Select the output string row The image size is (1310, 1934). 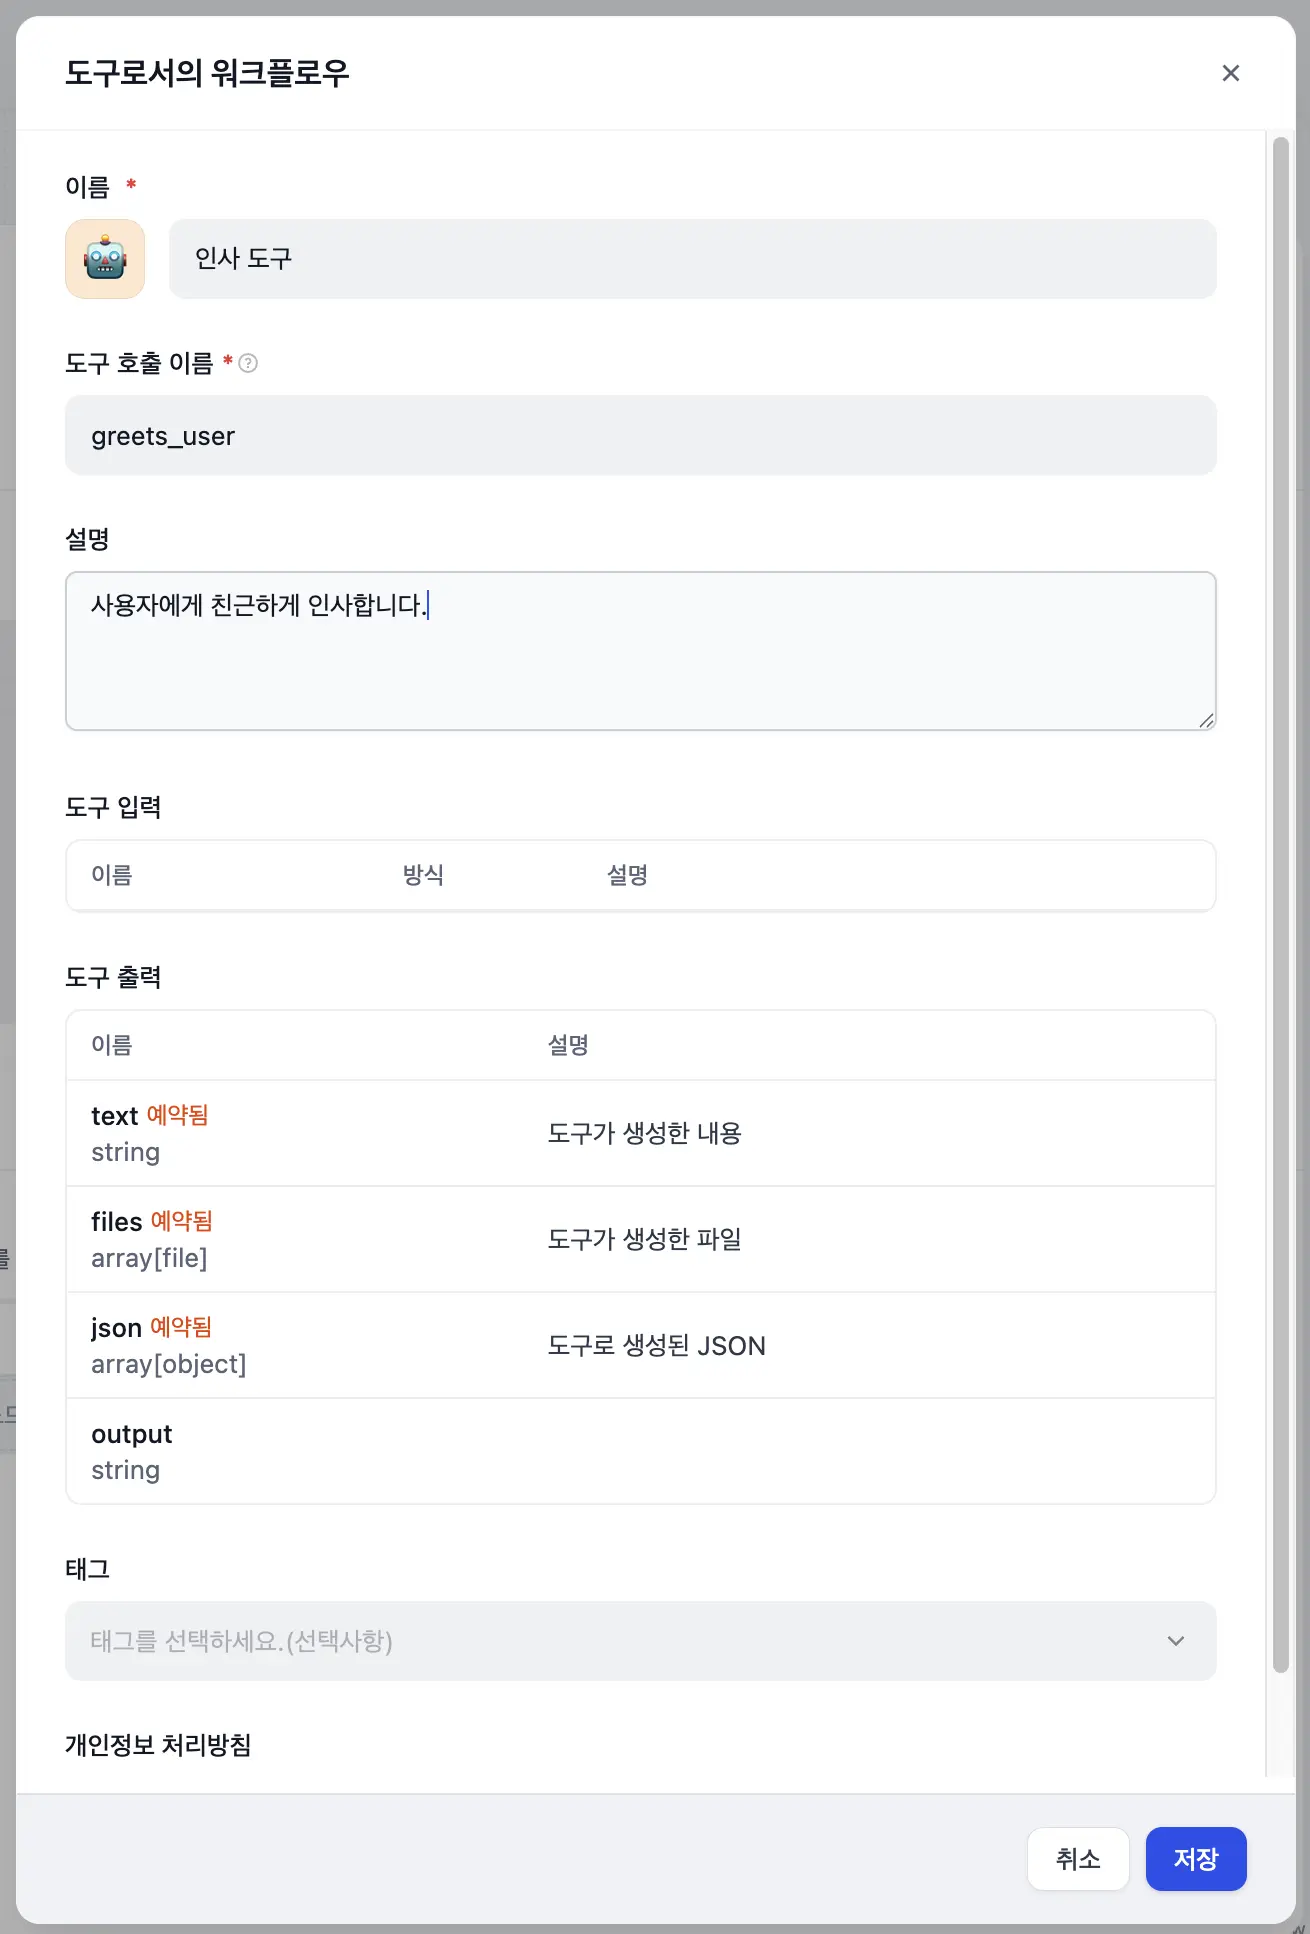pyautogui.click(x=640, y=1451)
